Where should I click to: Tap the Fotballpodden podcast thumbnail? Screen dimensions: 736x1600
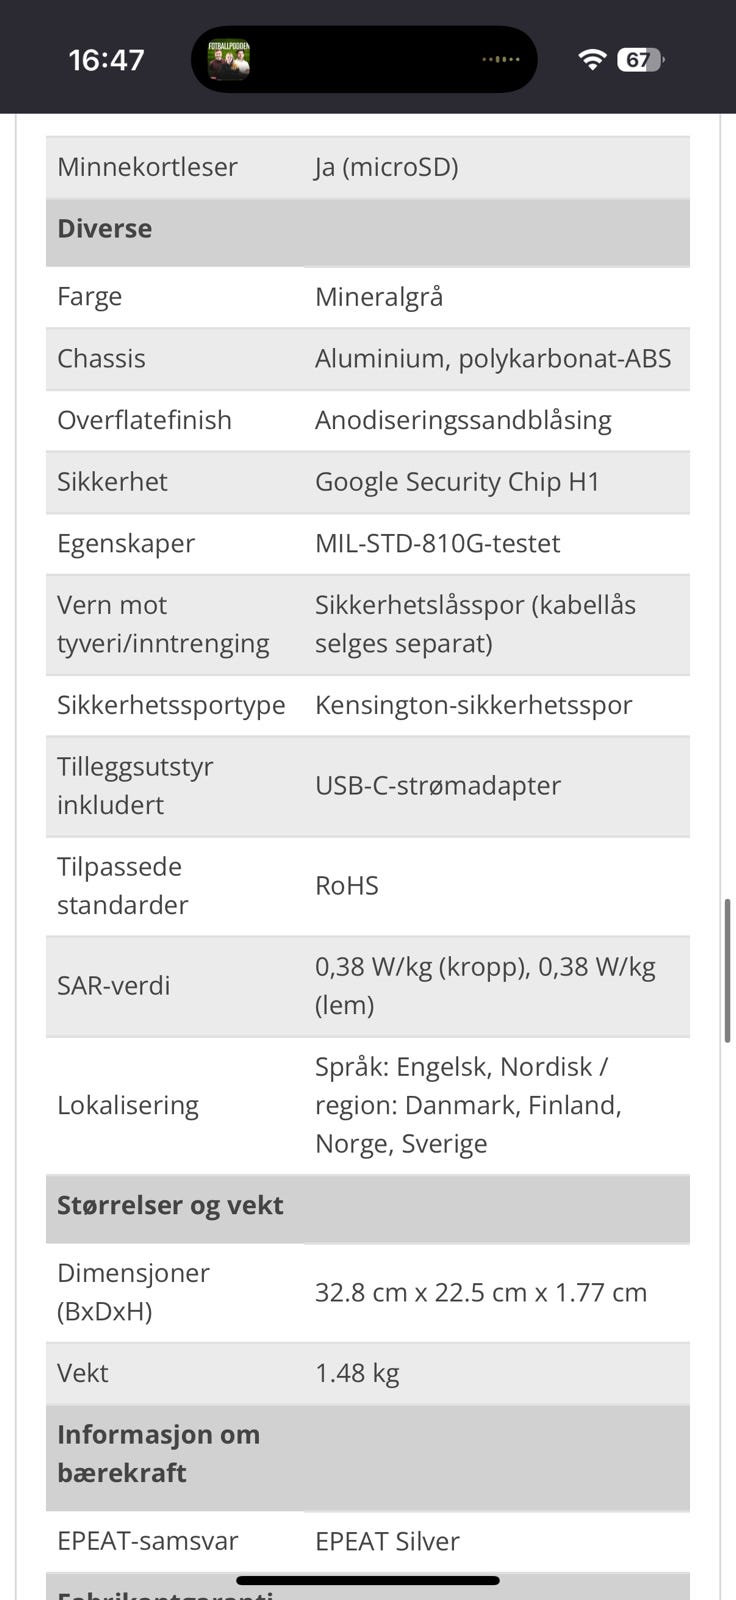pyautogui.click(x=228, y=60)
